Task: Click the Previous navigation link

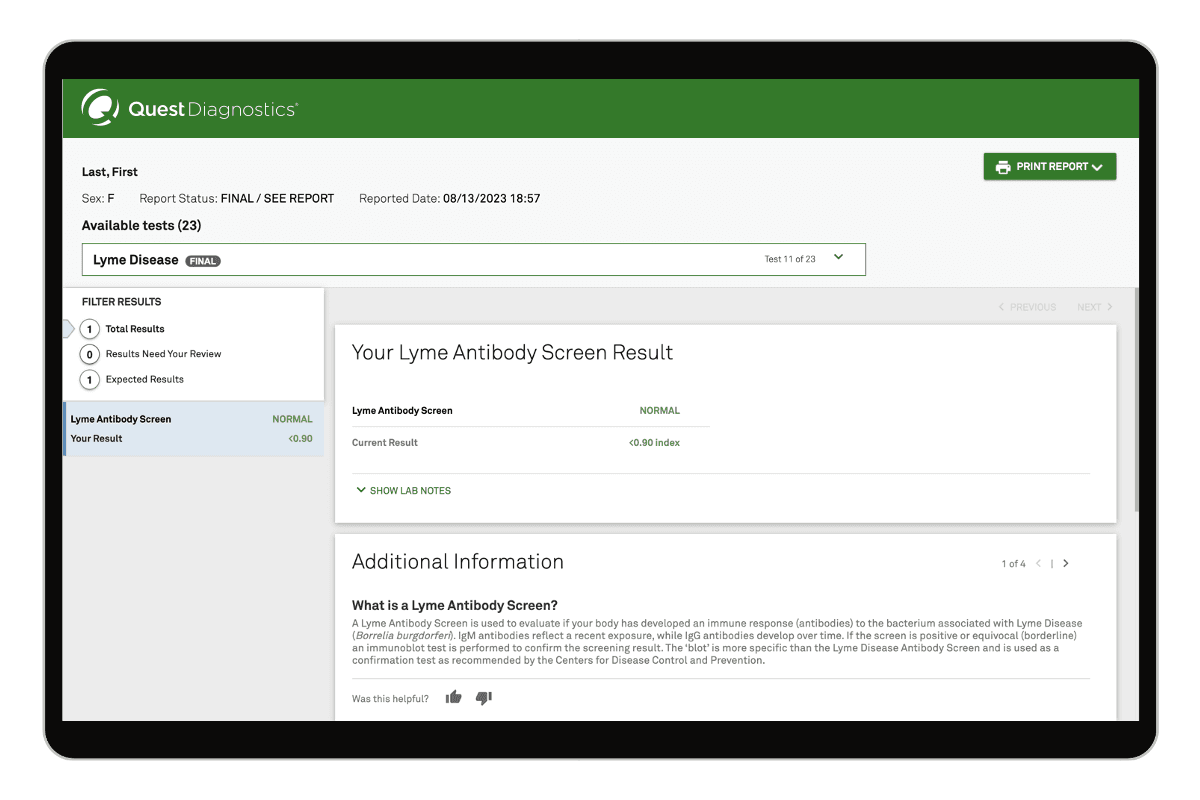Action: coord(1027,307)
